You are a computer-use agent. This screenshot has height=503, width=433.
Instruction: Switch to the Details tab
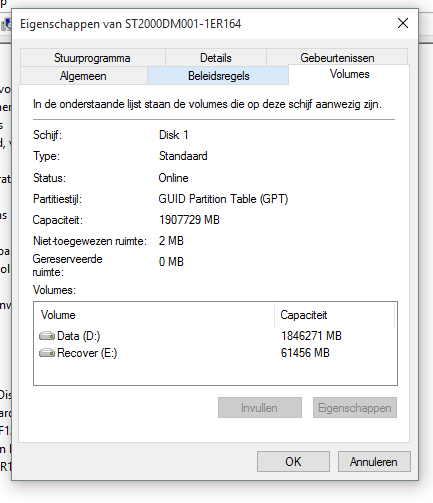click(216, 58)
